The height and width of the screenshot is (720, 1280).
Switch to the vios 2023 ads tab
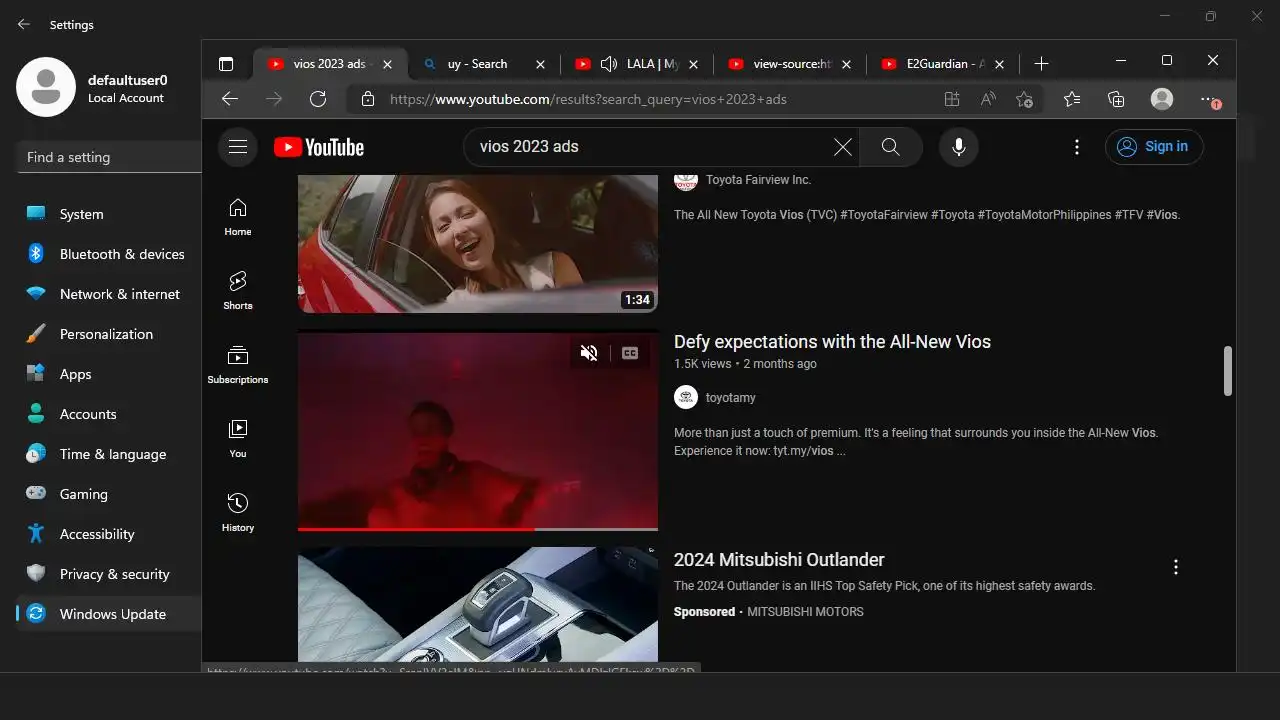point(329,64)
